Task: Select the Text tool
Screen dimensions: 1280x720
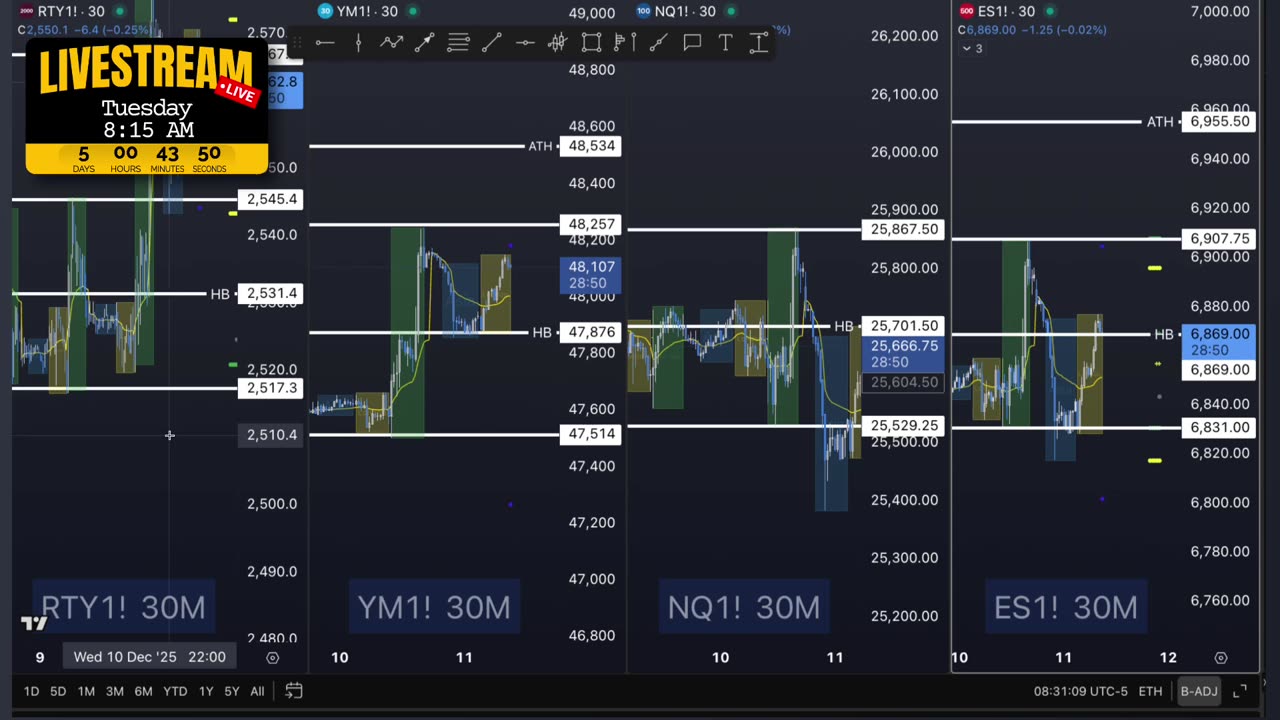Action: click(725, 42)
